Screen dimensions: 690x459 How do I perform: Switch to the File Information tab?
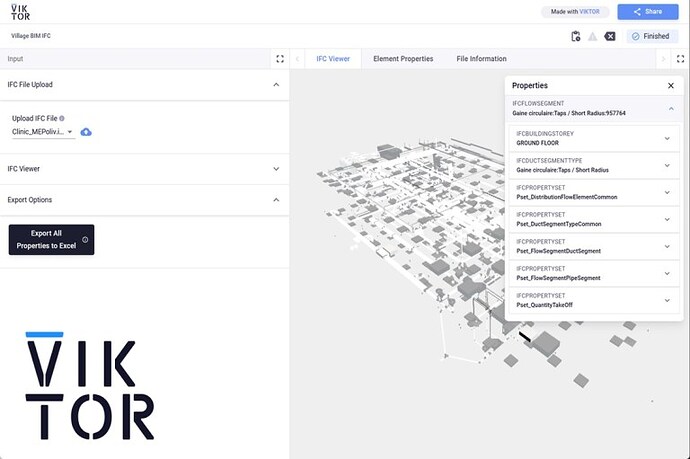click(x=481, y=59)
